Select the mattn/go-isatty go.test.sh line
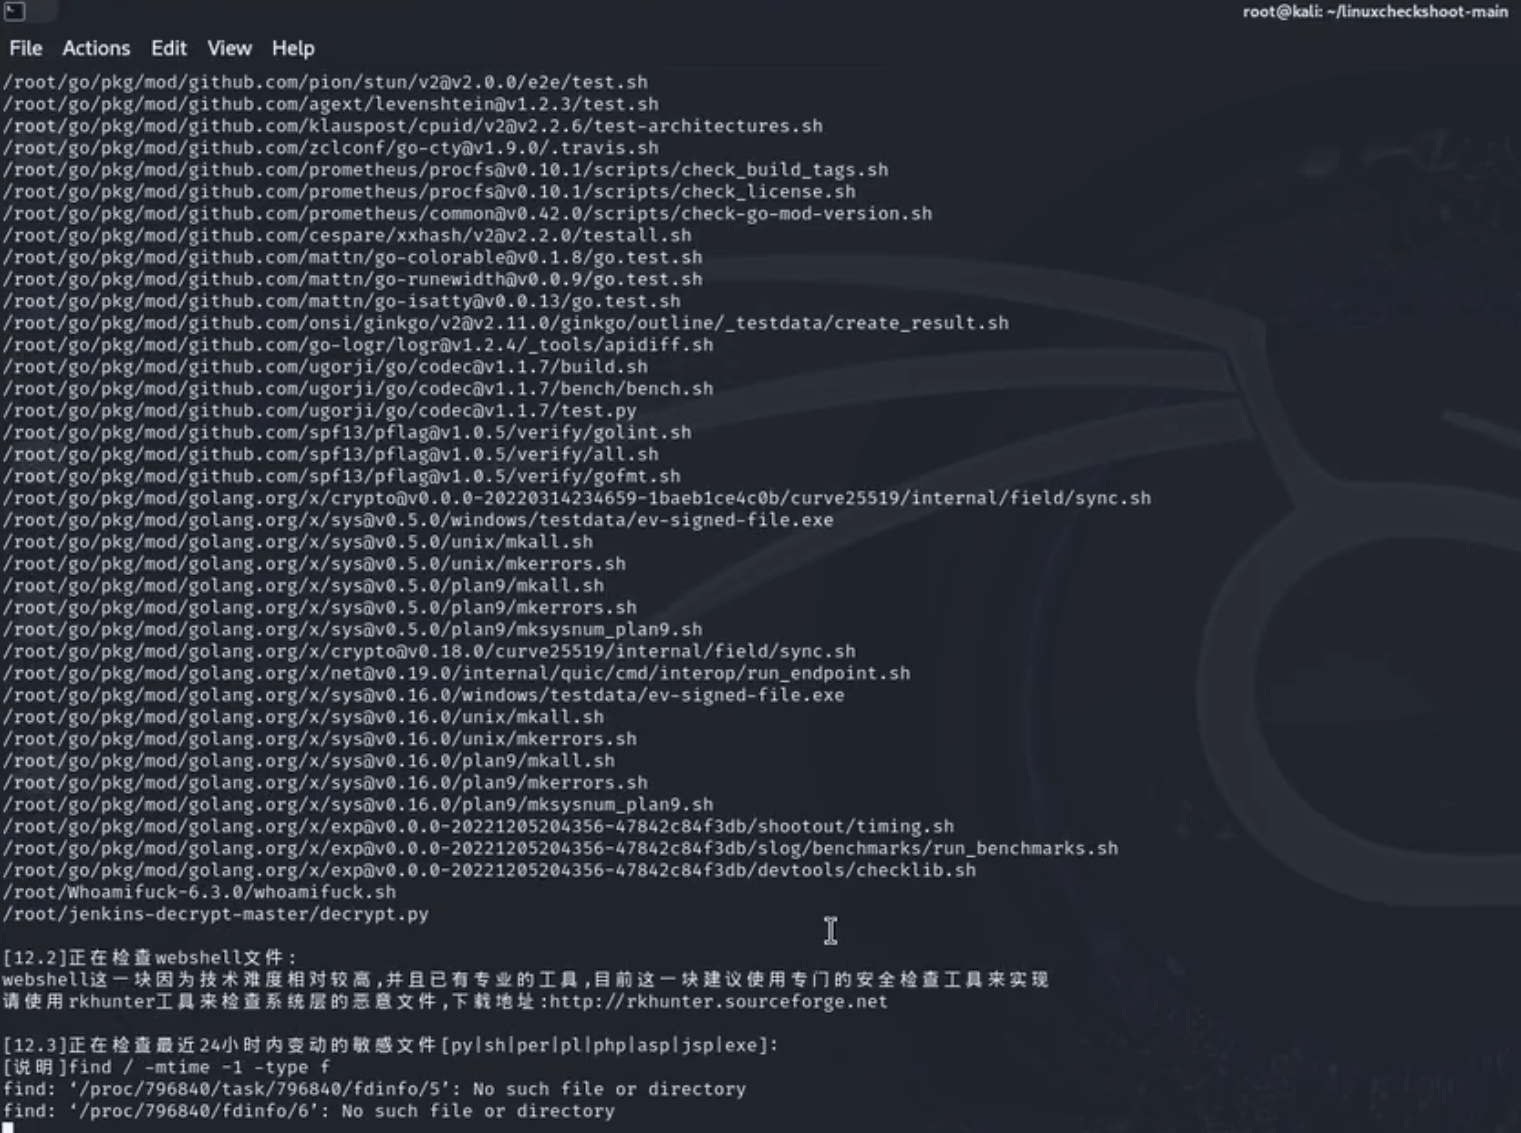This screenshot has width=1521, height=1133. pos(342,301)
